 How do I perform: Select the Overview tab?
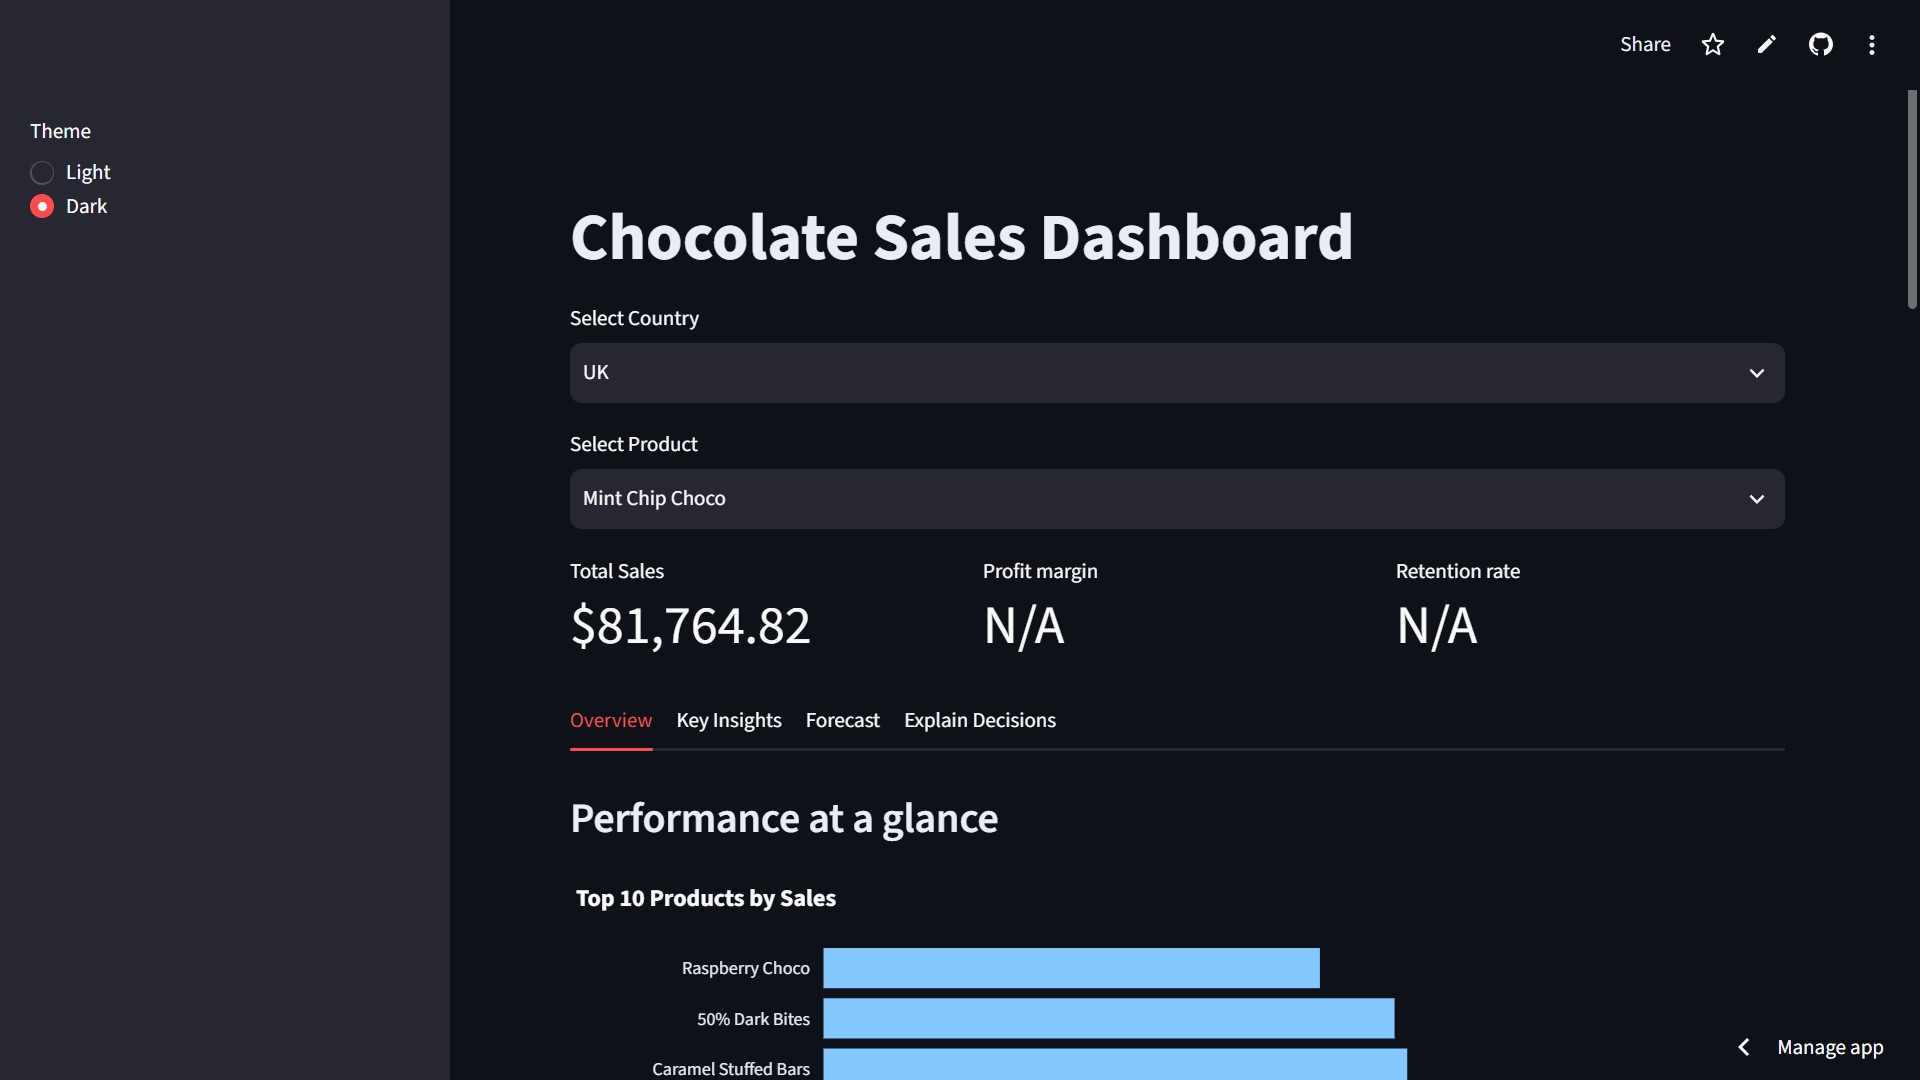point(611,721)
